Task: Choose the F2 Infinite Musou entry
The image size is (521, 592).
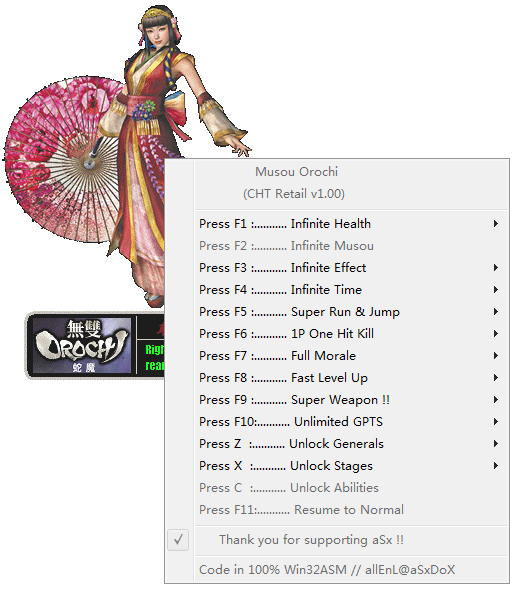Action: 337,246
